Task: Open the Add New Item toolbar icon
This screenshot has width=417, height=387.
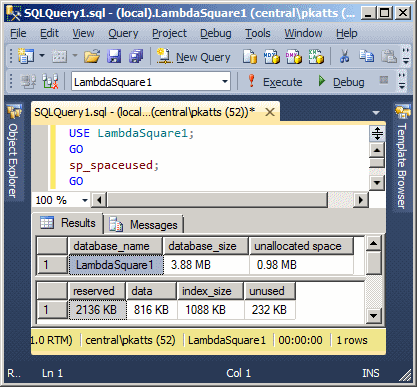Action: (x=59, y=56)
